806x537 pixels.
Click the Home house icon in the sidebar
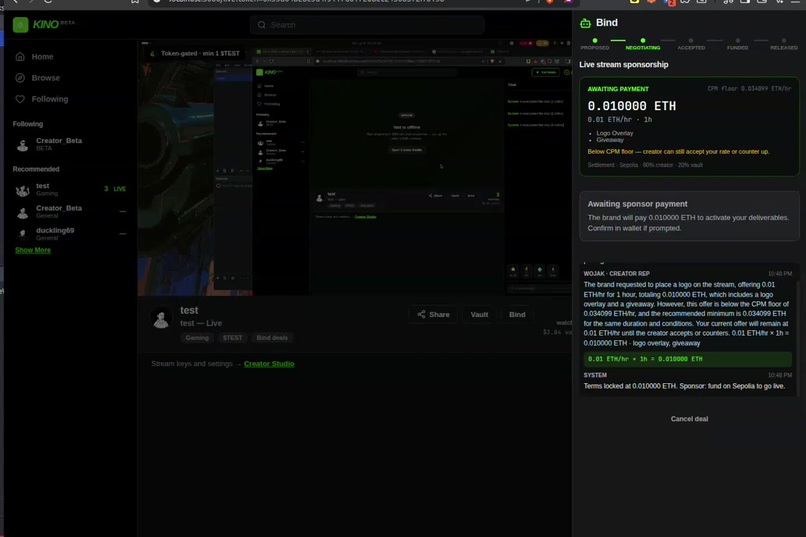click(20, 57)
